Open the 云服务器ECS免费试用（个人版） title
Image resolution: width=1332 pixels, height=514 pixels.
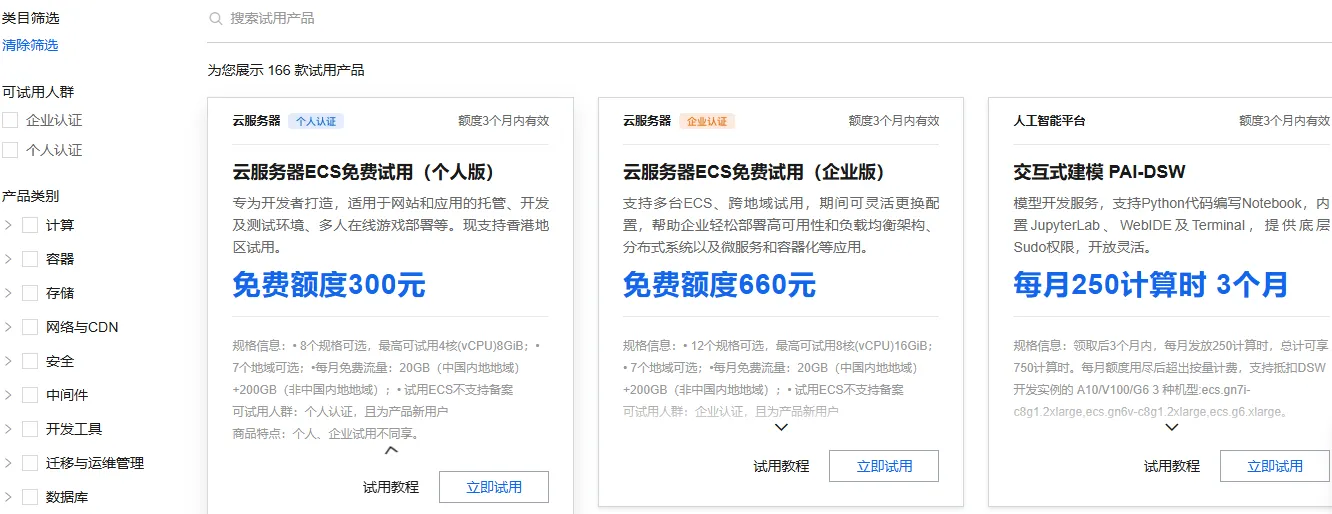(364, 172)
